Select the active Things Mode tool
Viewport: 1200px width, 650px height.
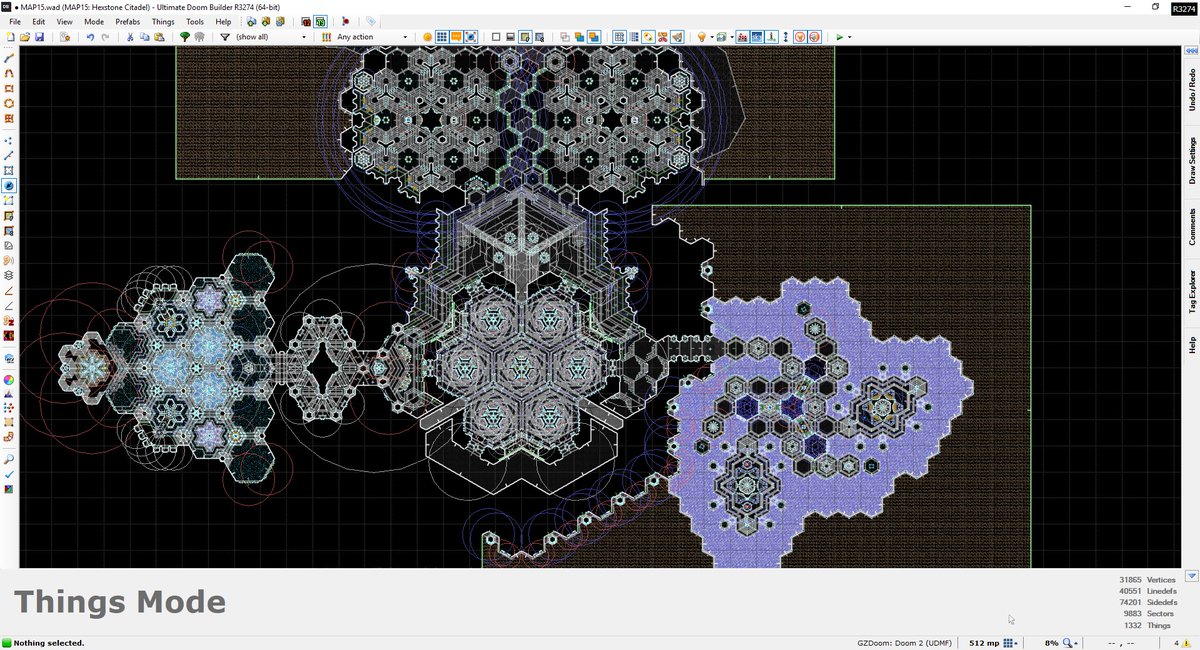click(x=9, y=185)
